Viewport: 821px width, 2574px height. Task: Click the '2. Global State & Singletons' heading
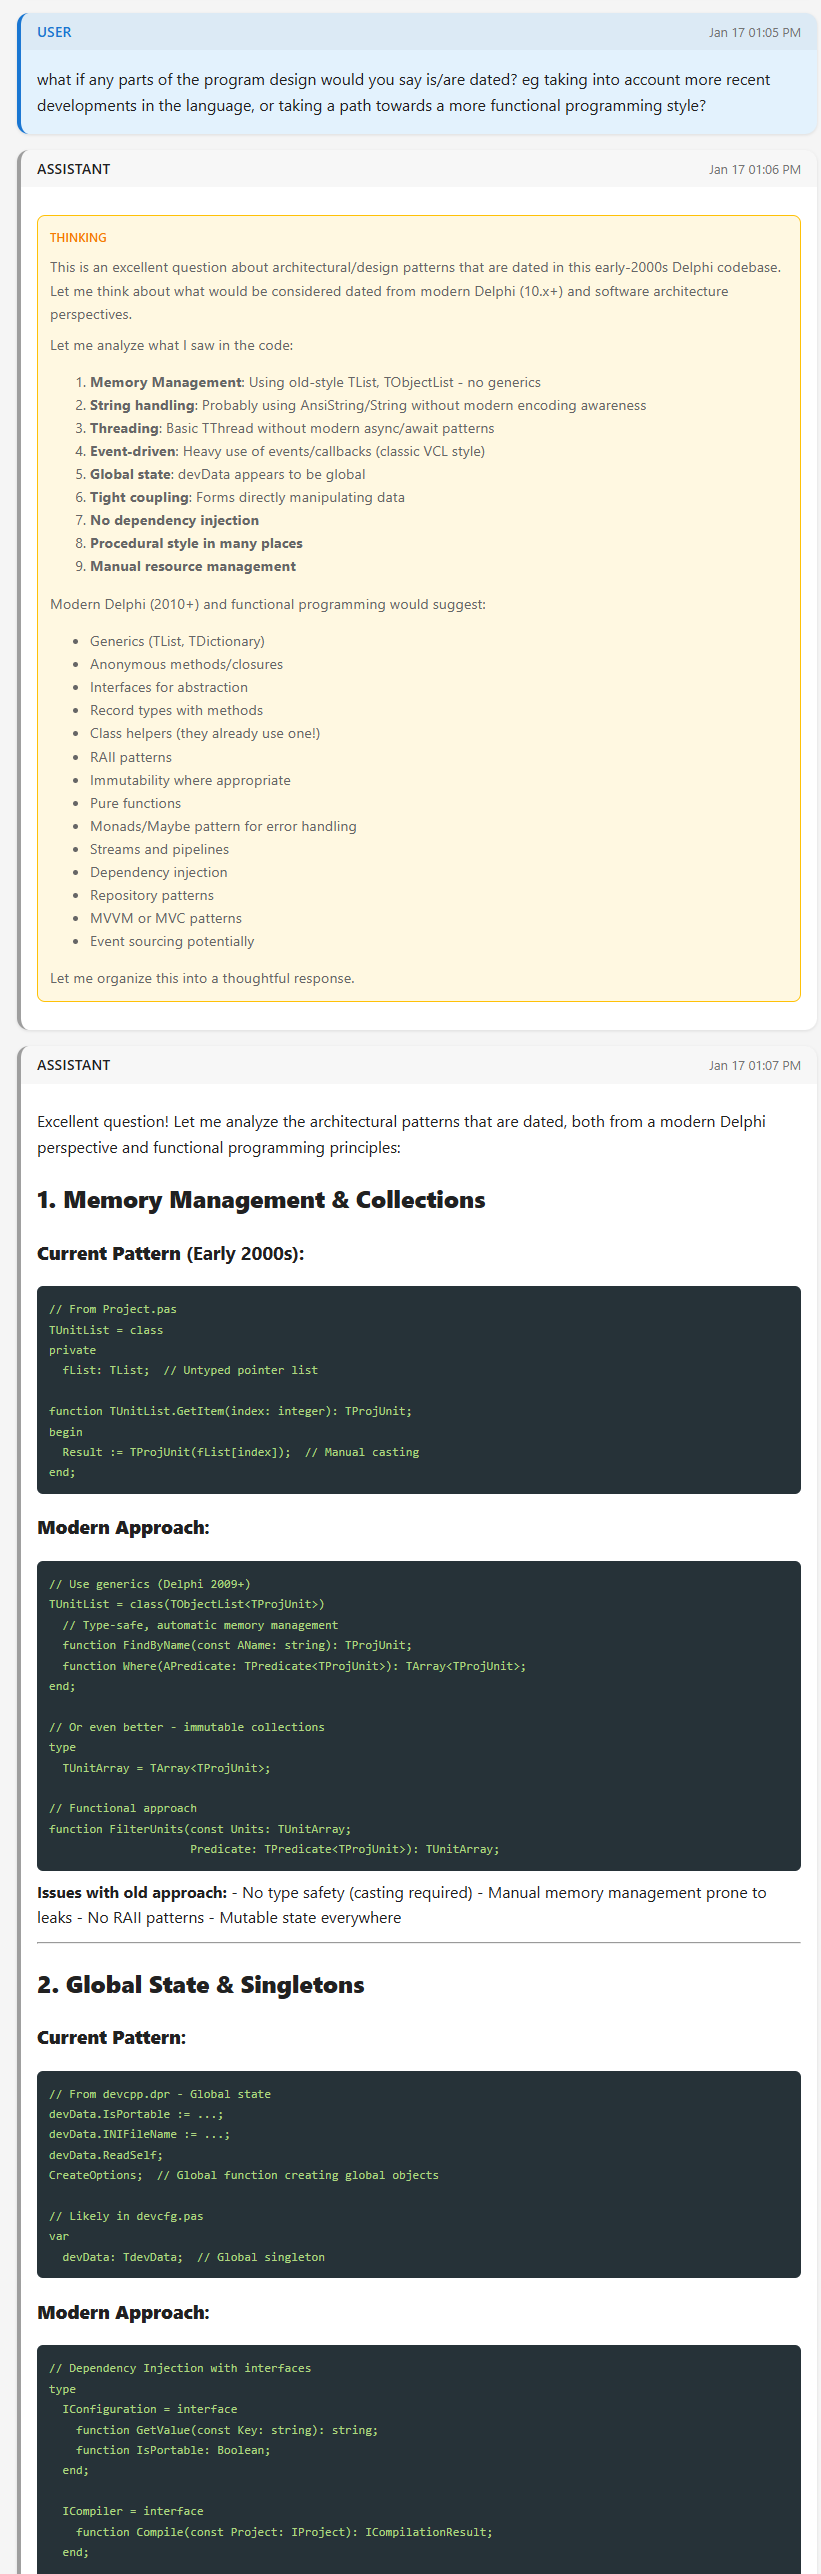(200, 1985)
